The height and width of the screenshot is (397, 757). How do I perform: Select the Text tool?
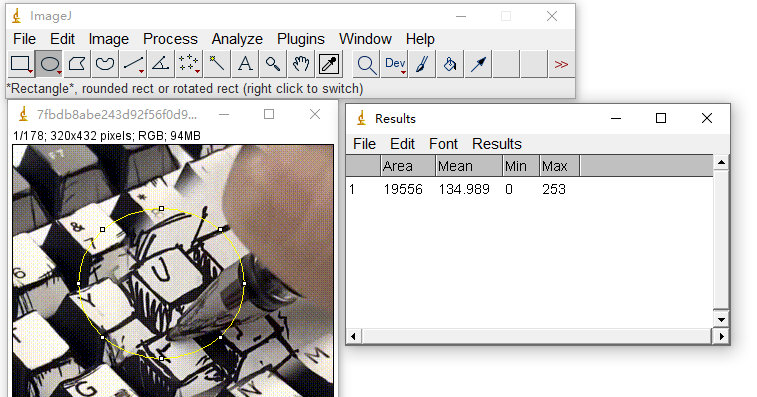coord(245,64)
